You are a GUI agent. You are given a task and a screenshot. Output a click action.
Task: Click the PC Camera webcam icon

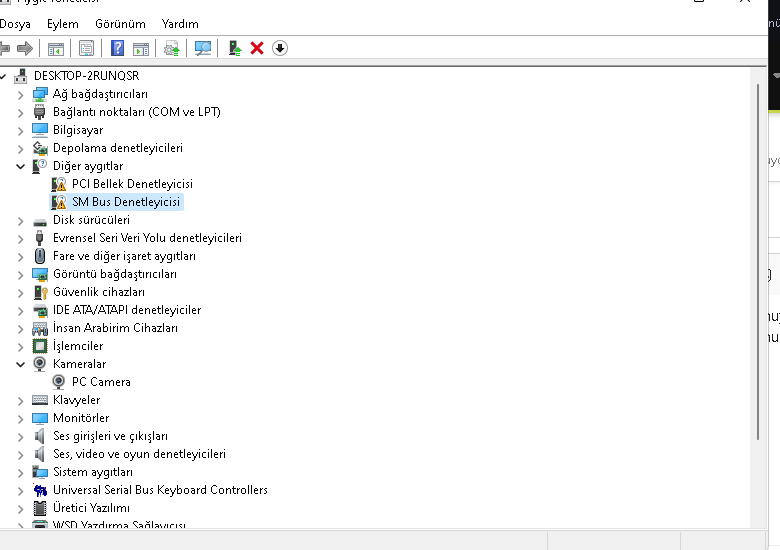pos(59,382)
